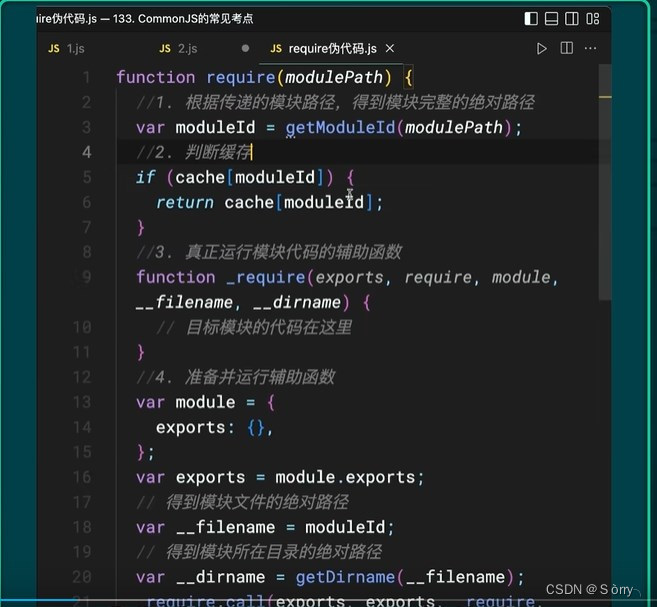Image resolution: width=657 pixels, height=607 pixels.
Task: Switch to the 1.js tab
Action: point(67,49)
